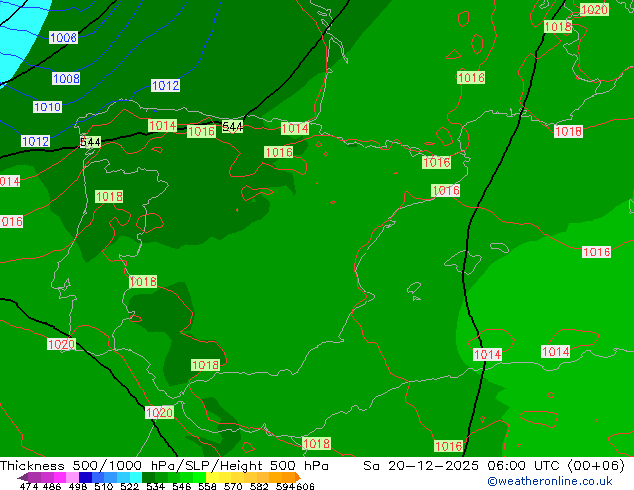Click the blue 1006 isobar label
Viewport: 634px width, 490px height.
click(x=63, y=38)
